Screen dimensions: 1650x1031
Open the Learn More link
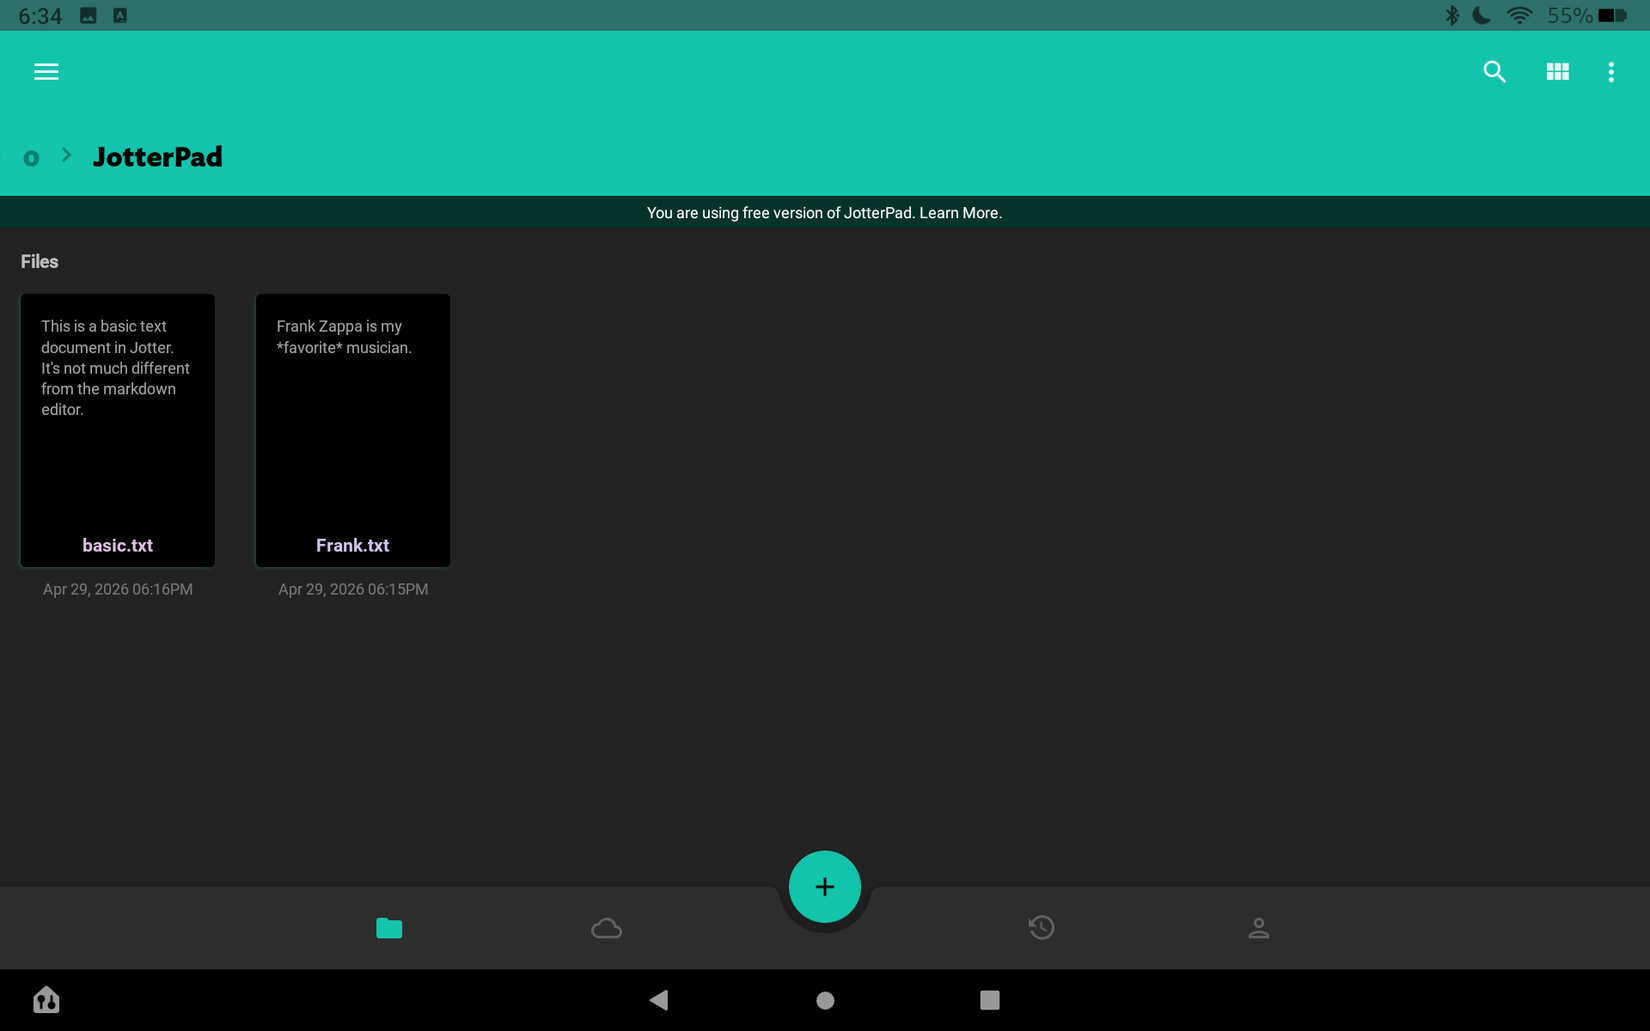[x=960, y=213]
